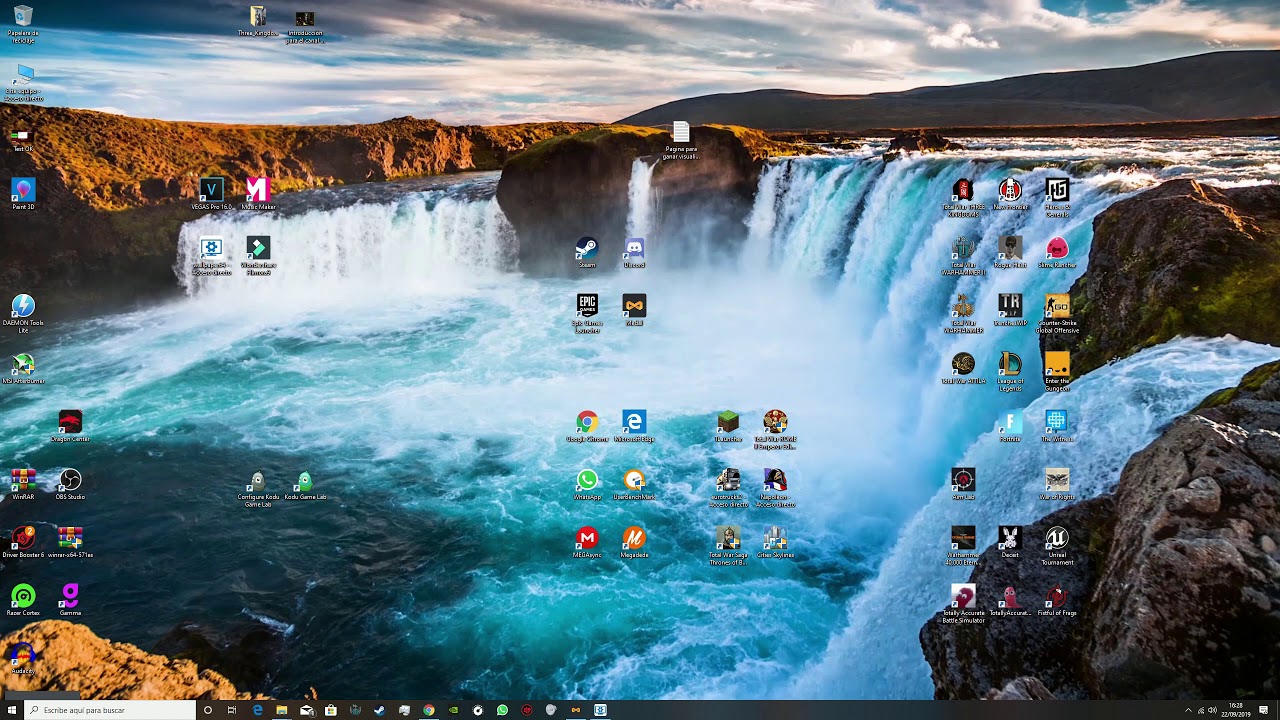Launch the Audacity shortcut
1280x720 pixels.
pos(22,658)
